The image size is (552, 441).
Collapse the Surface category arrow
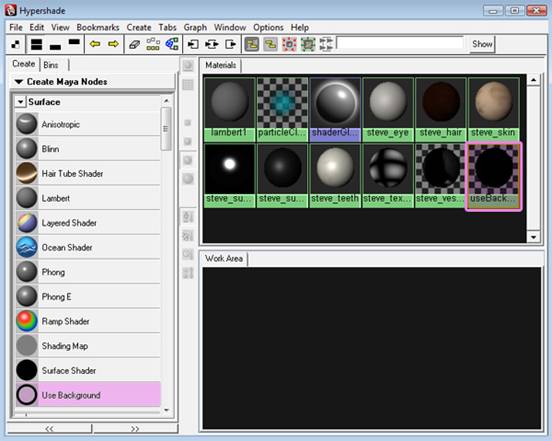[20, 102]
